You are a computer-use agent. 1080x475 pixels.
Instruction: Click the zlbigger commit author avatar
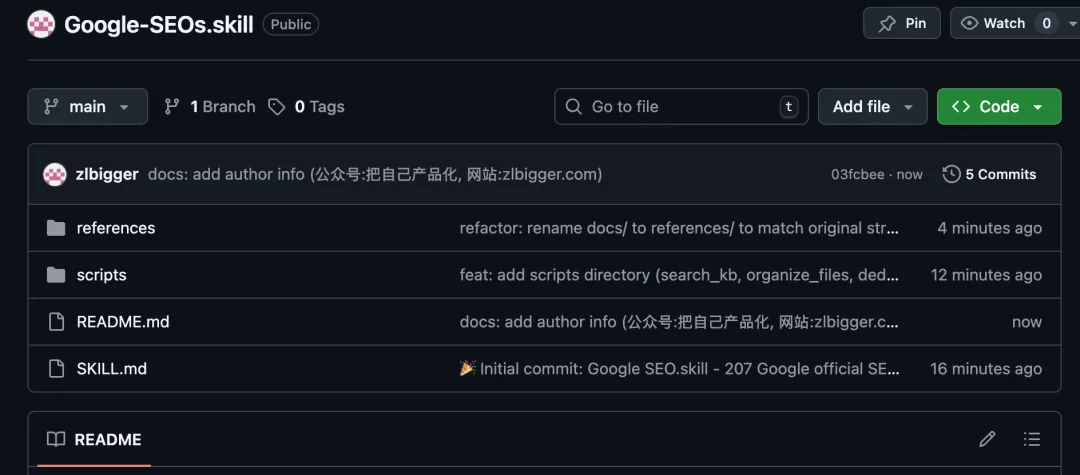point(55,174)
